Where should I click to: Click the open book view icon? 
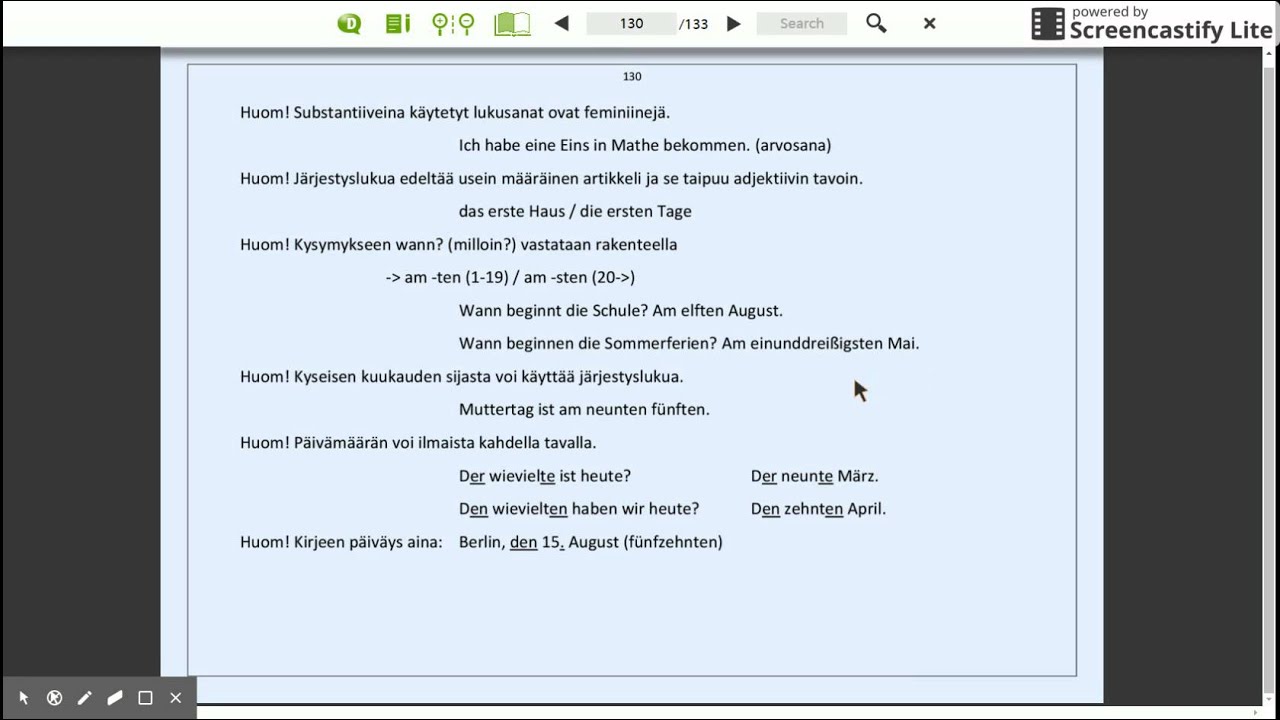coord(512,24)
